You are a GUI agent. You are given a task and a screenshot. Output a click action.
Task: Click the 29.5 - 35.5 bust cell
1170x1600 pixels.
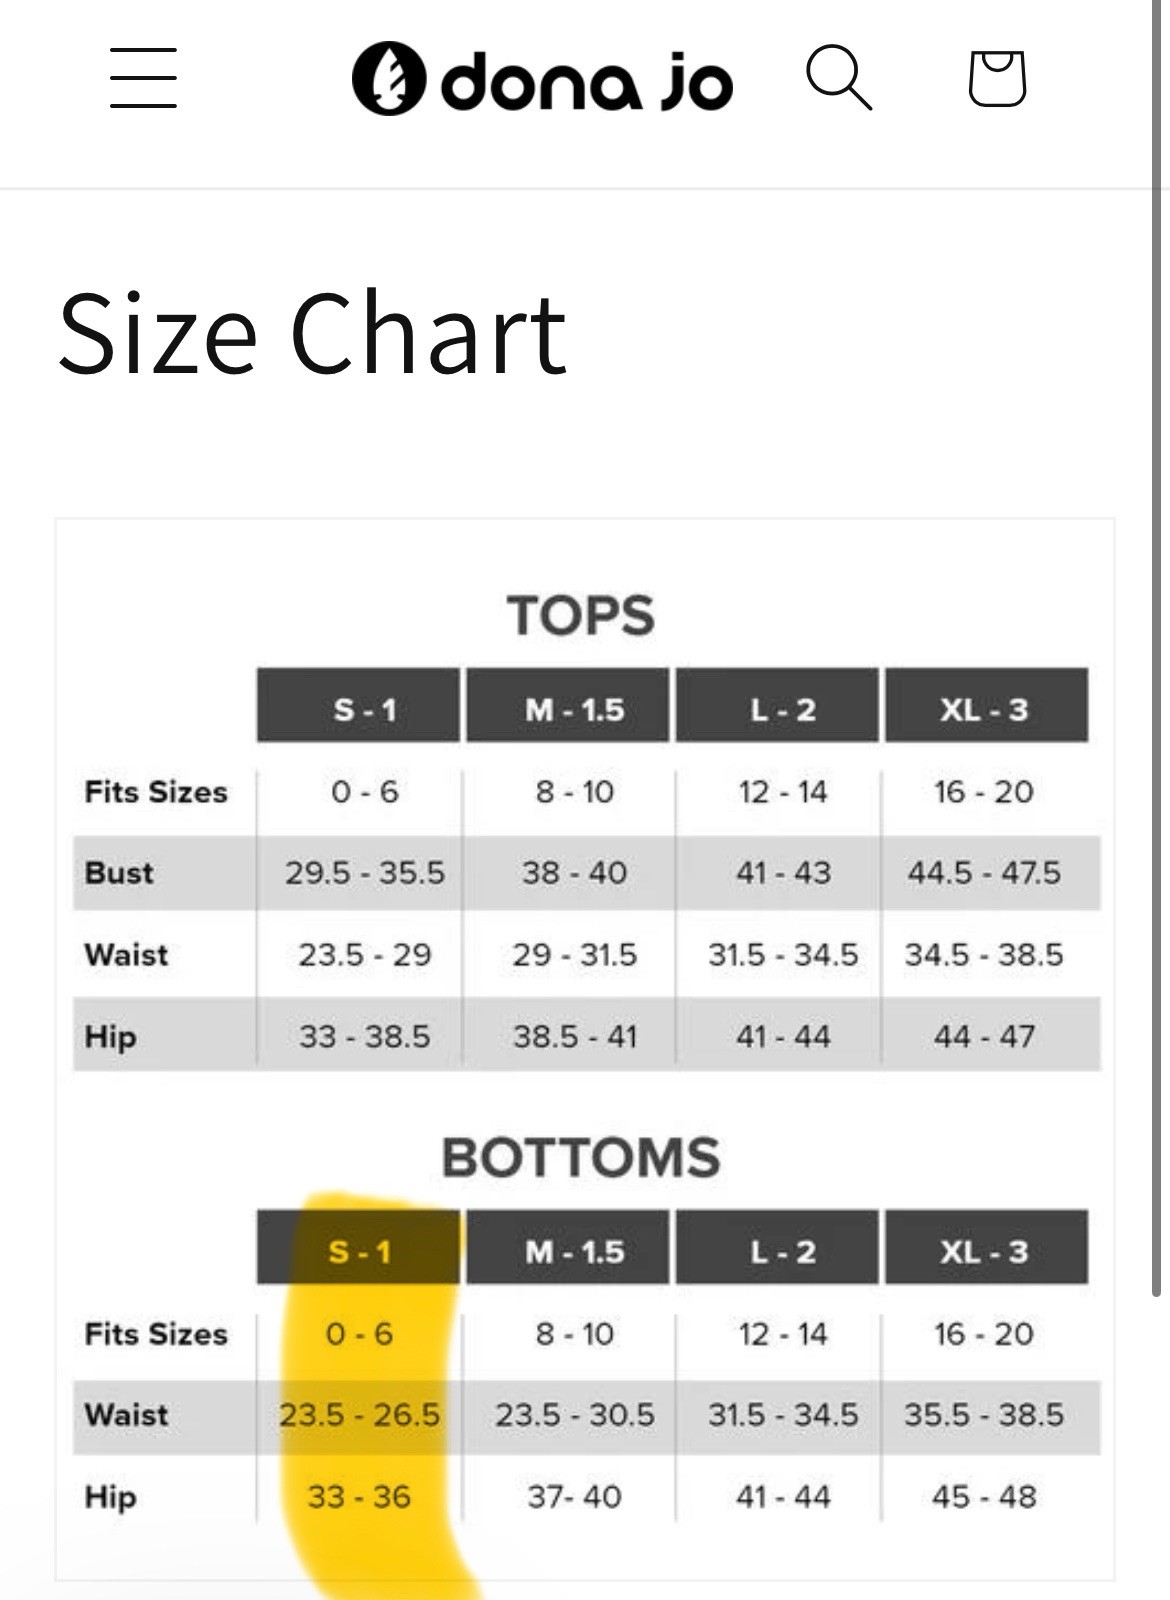[365, 873]
